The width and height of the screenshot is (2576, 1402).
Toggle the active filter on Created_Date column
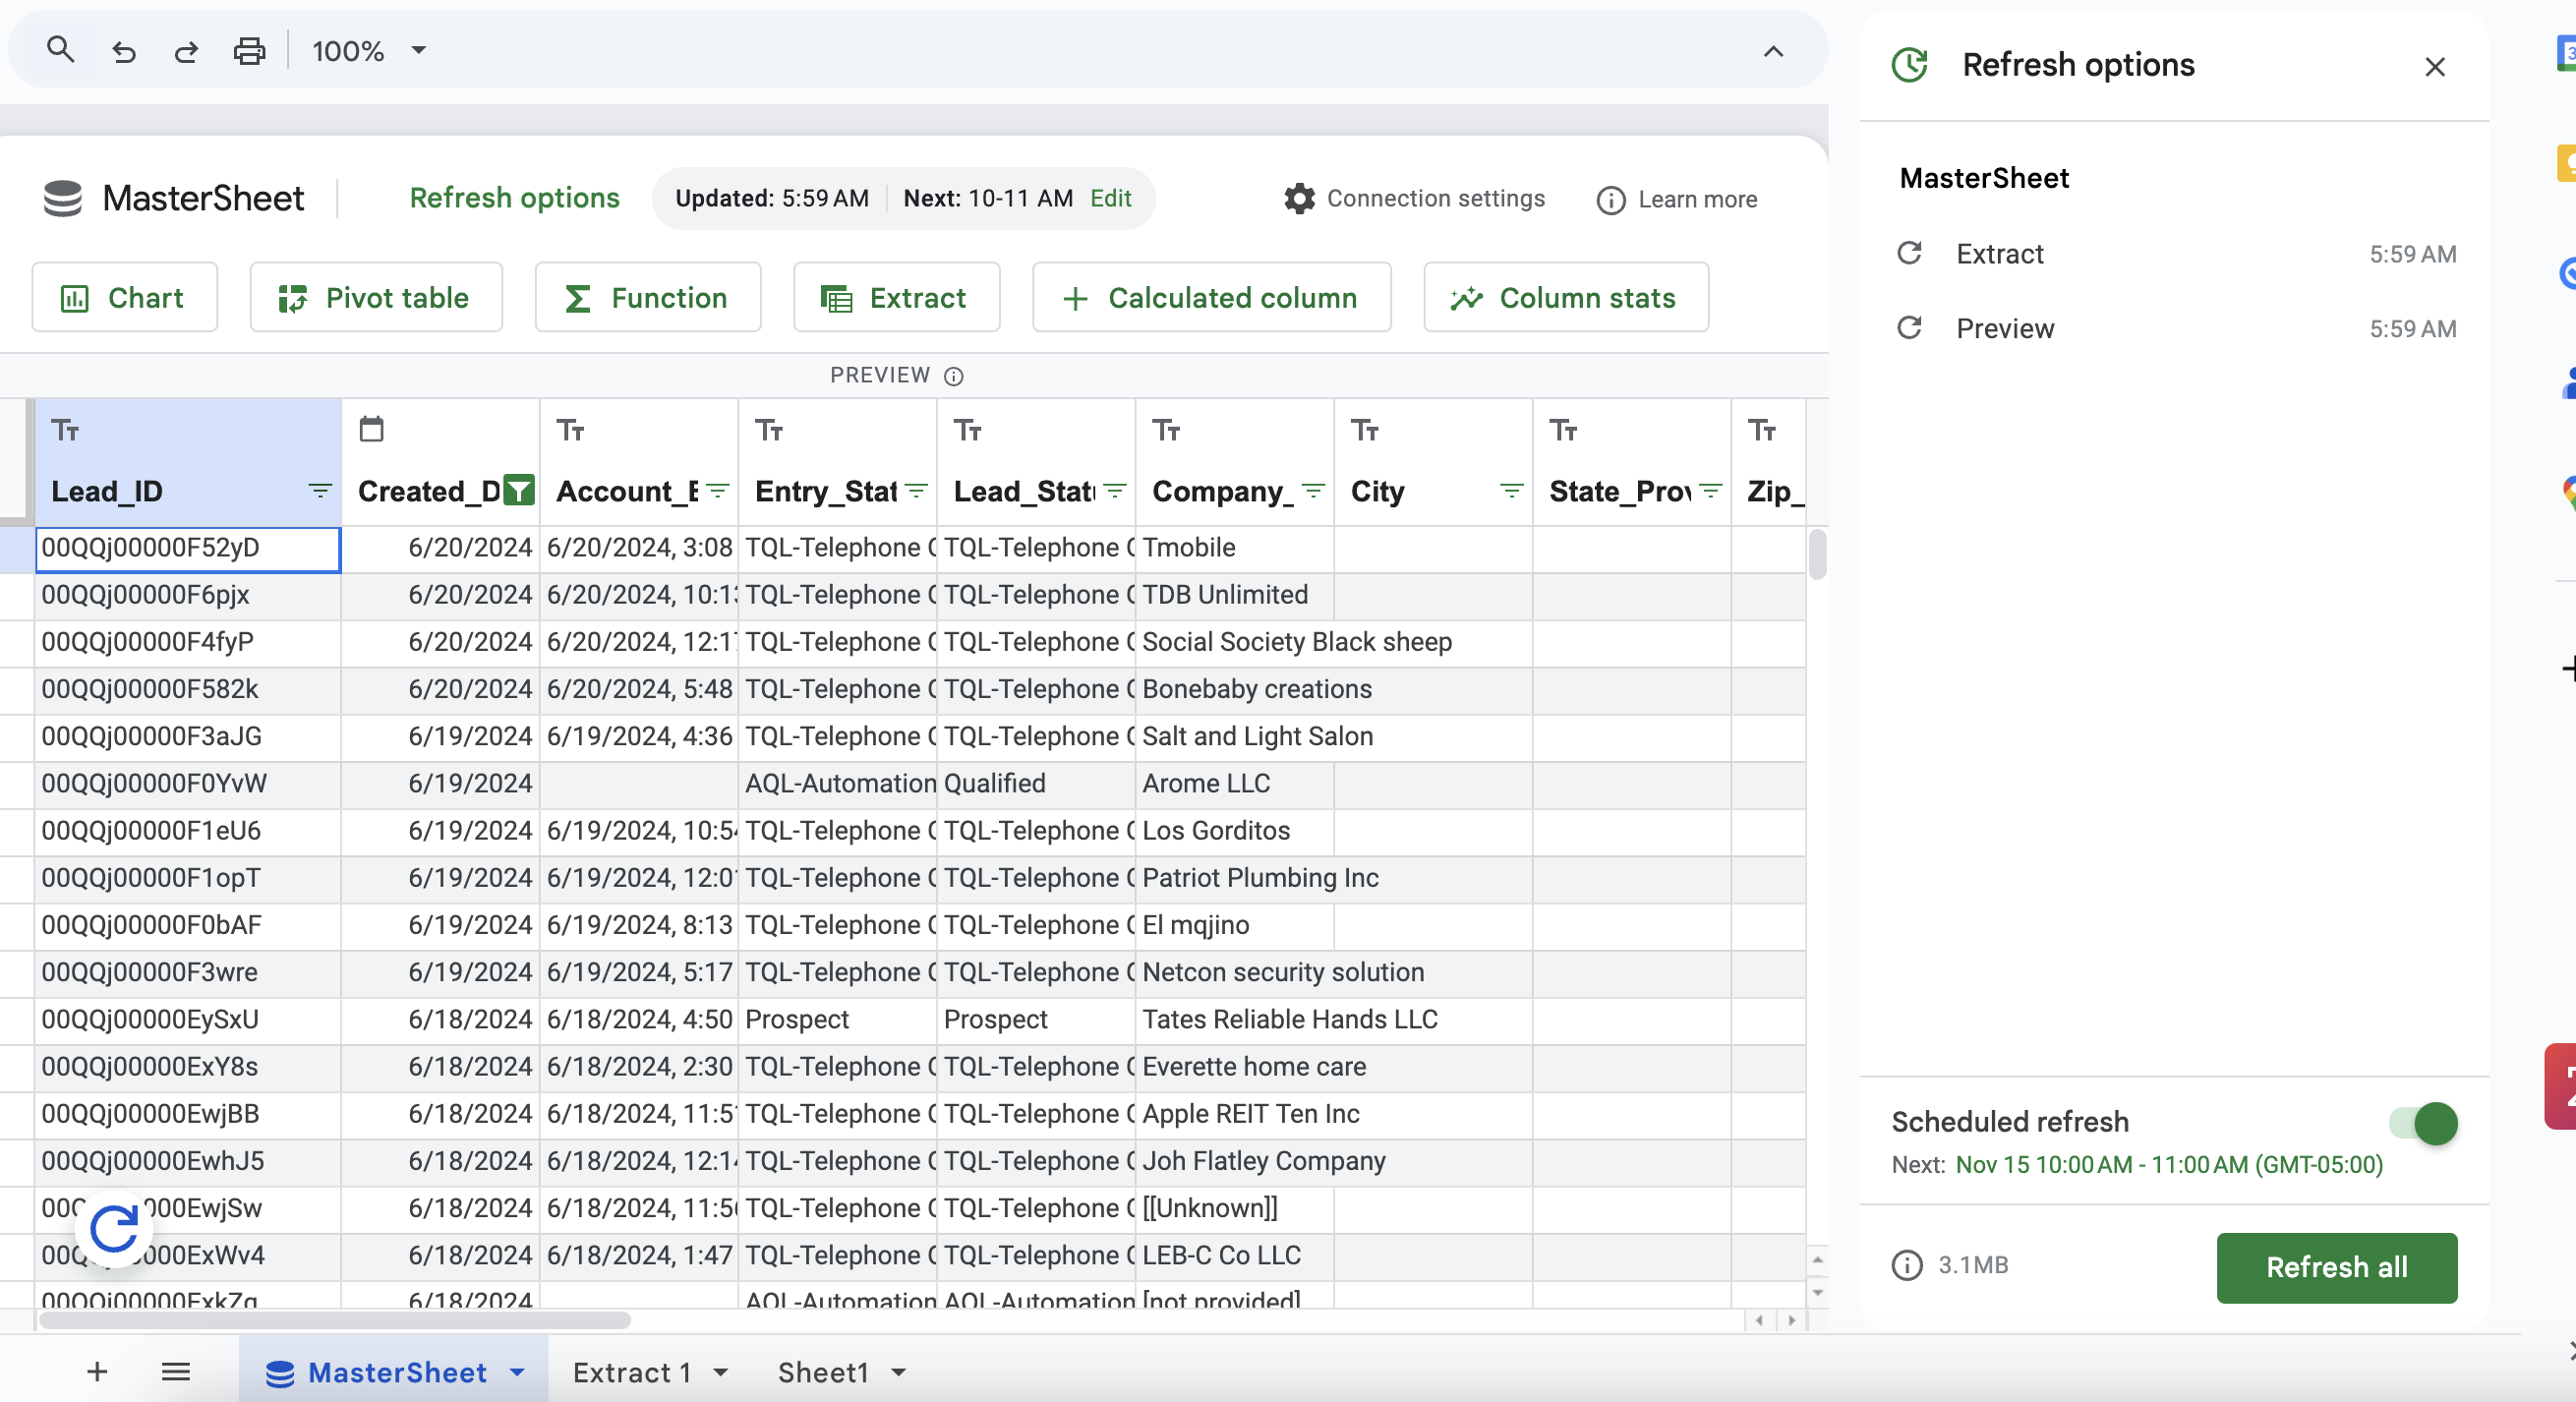[518, 490]
